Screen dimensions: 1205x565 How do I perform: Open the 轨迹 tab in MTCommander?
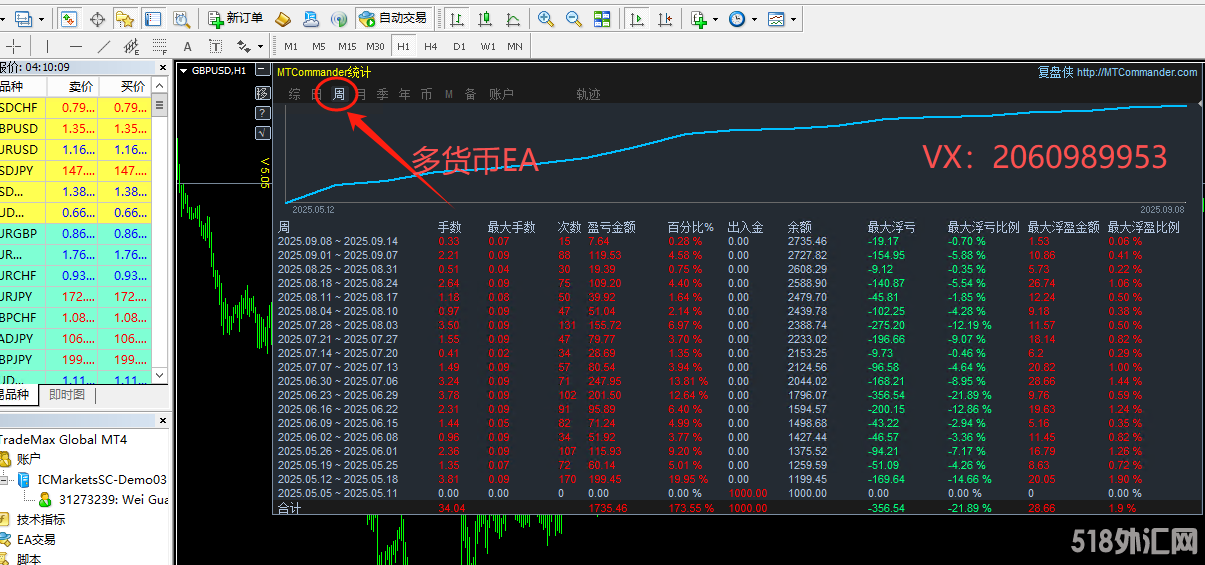(588, 94)
